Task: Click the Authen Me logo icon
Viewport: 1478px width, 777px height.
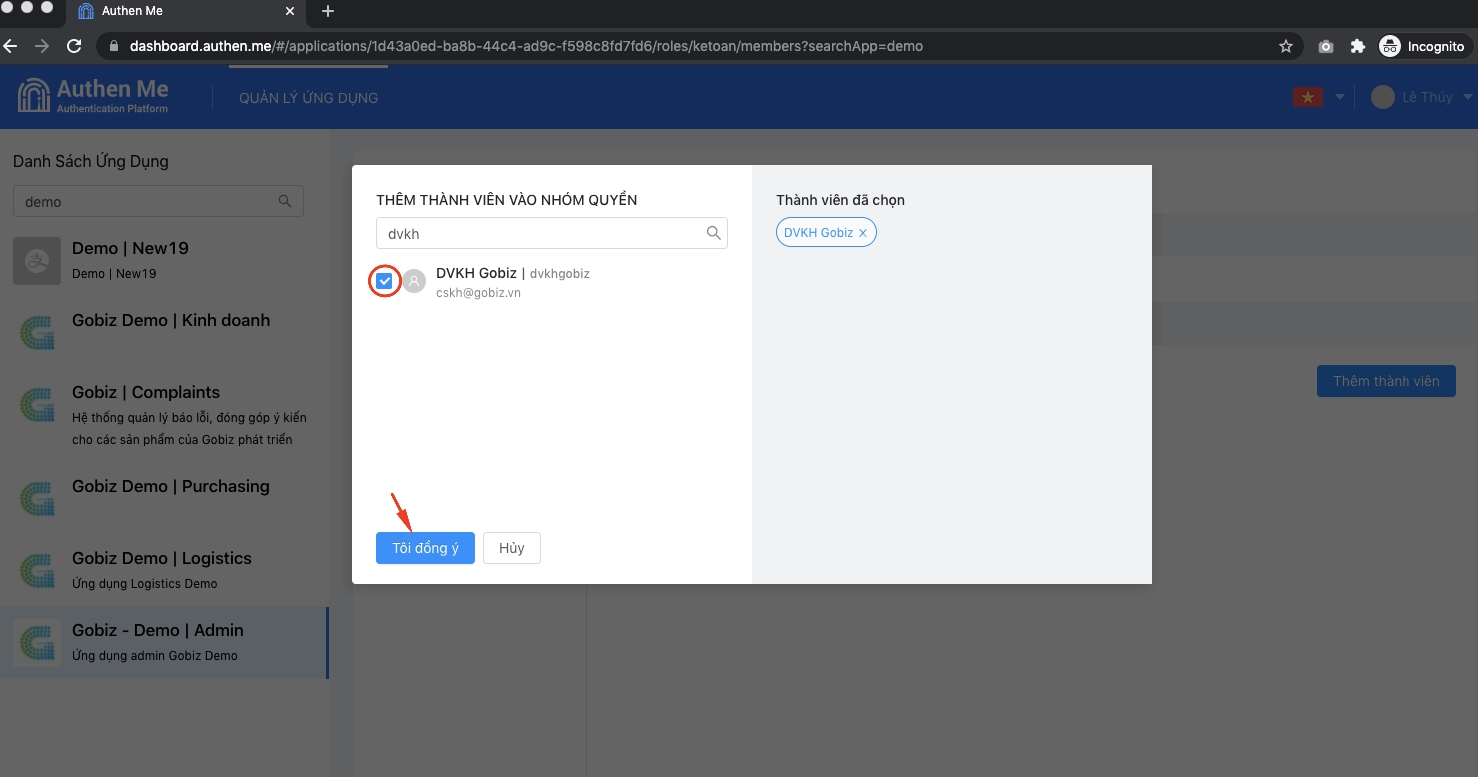Action: click(x=34, y=96)
